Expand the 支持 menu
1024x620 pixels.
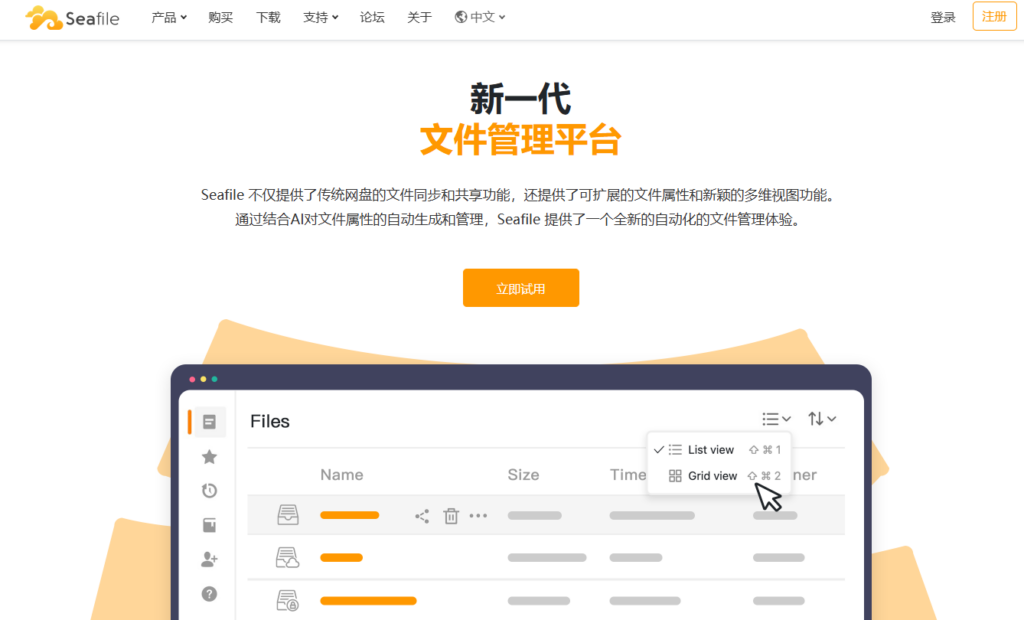pos(321,18)
